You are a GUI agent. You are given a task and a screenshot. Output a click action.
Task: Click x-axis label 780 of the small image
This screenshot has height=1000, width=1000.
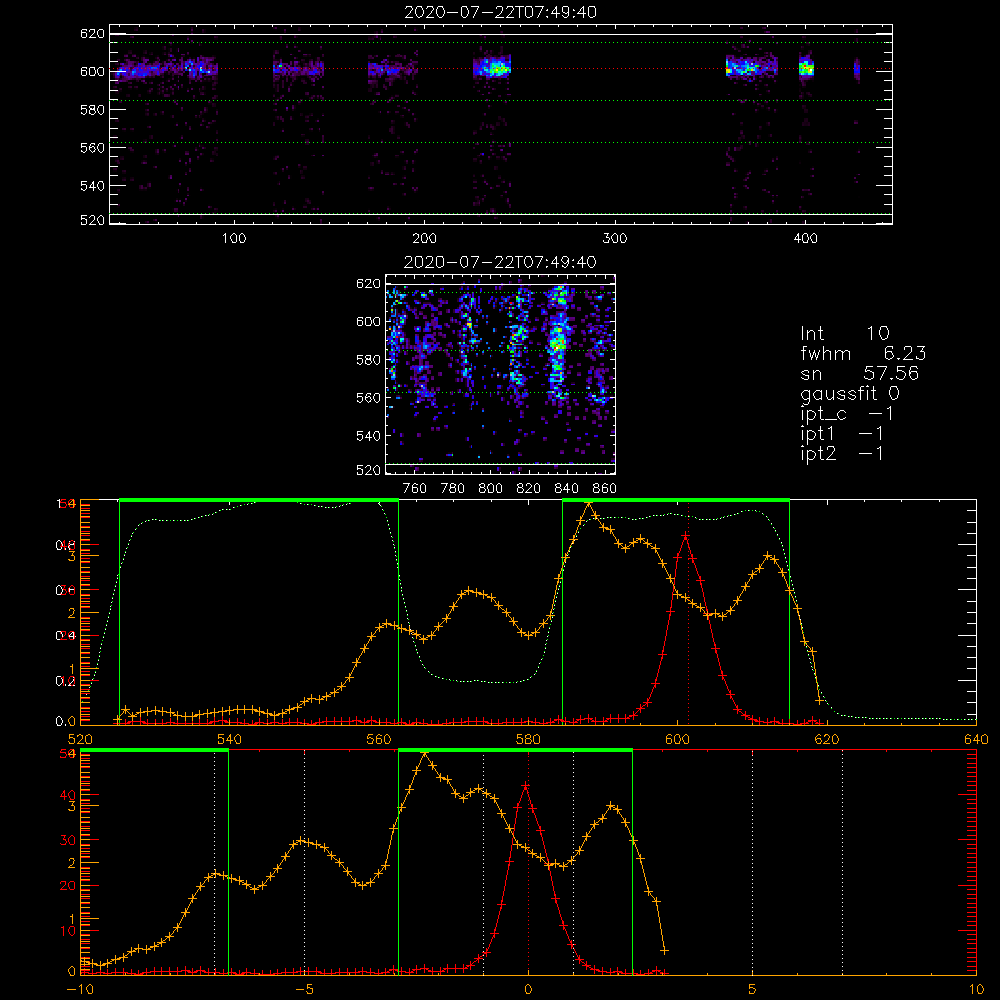click(x=453, y=489)
